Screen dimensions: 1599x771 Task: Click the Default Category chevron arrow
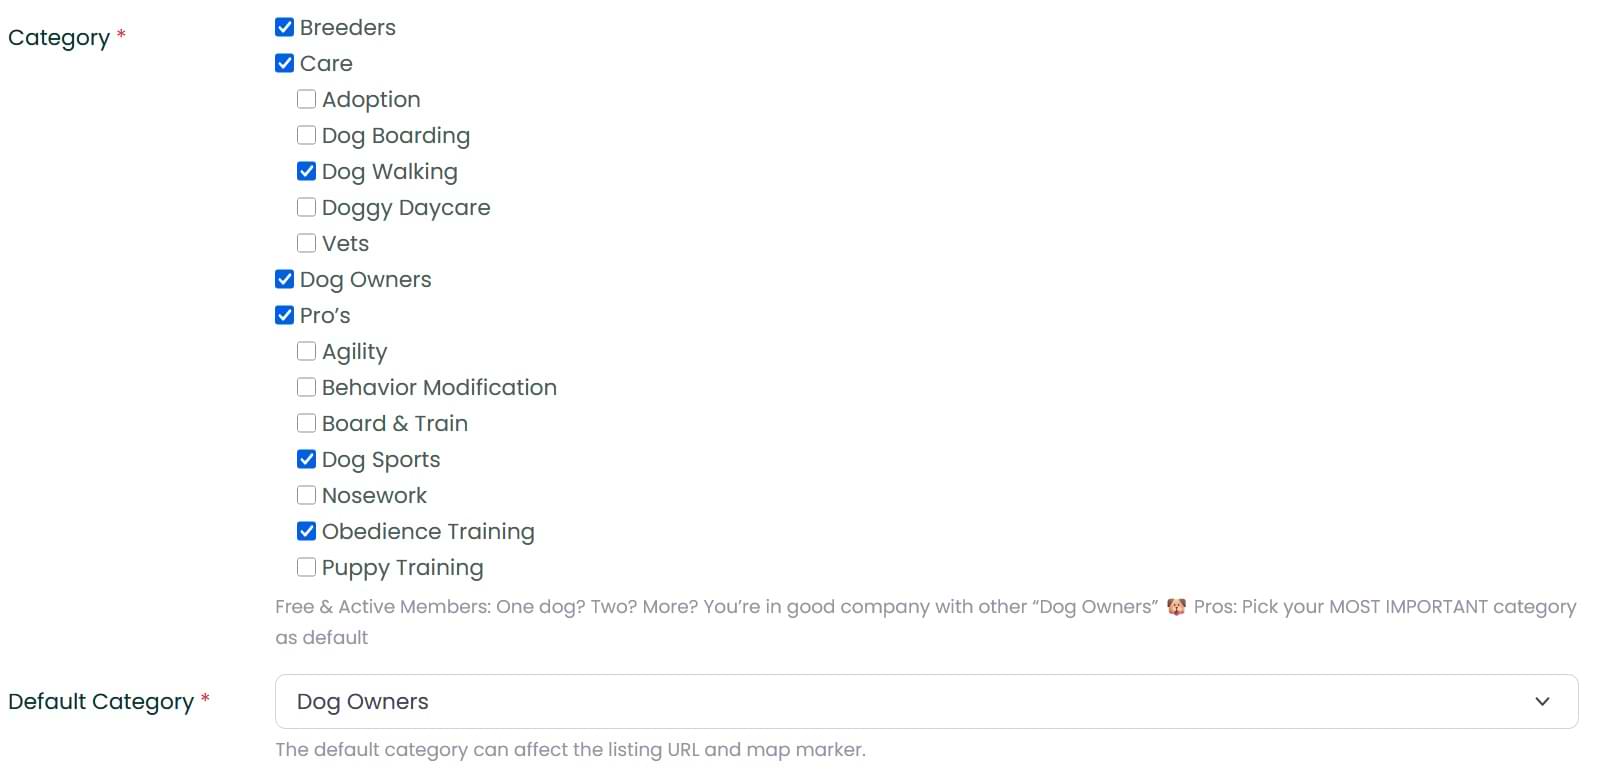(x=1542, y=701)
